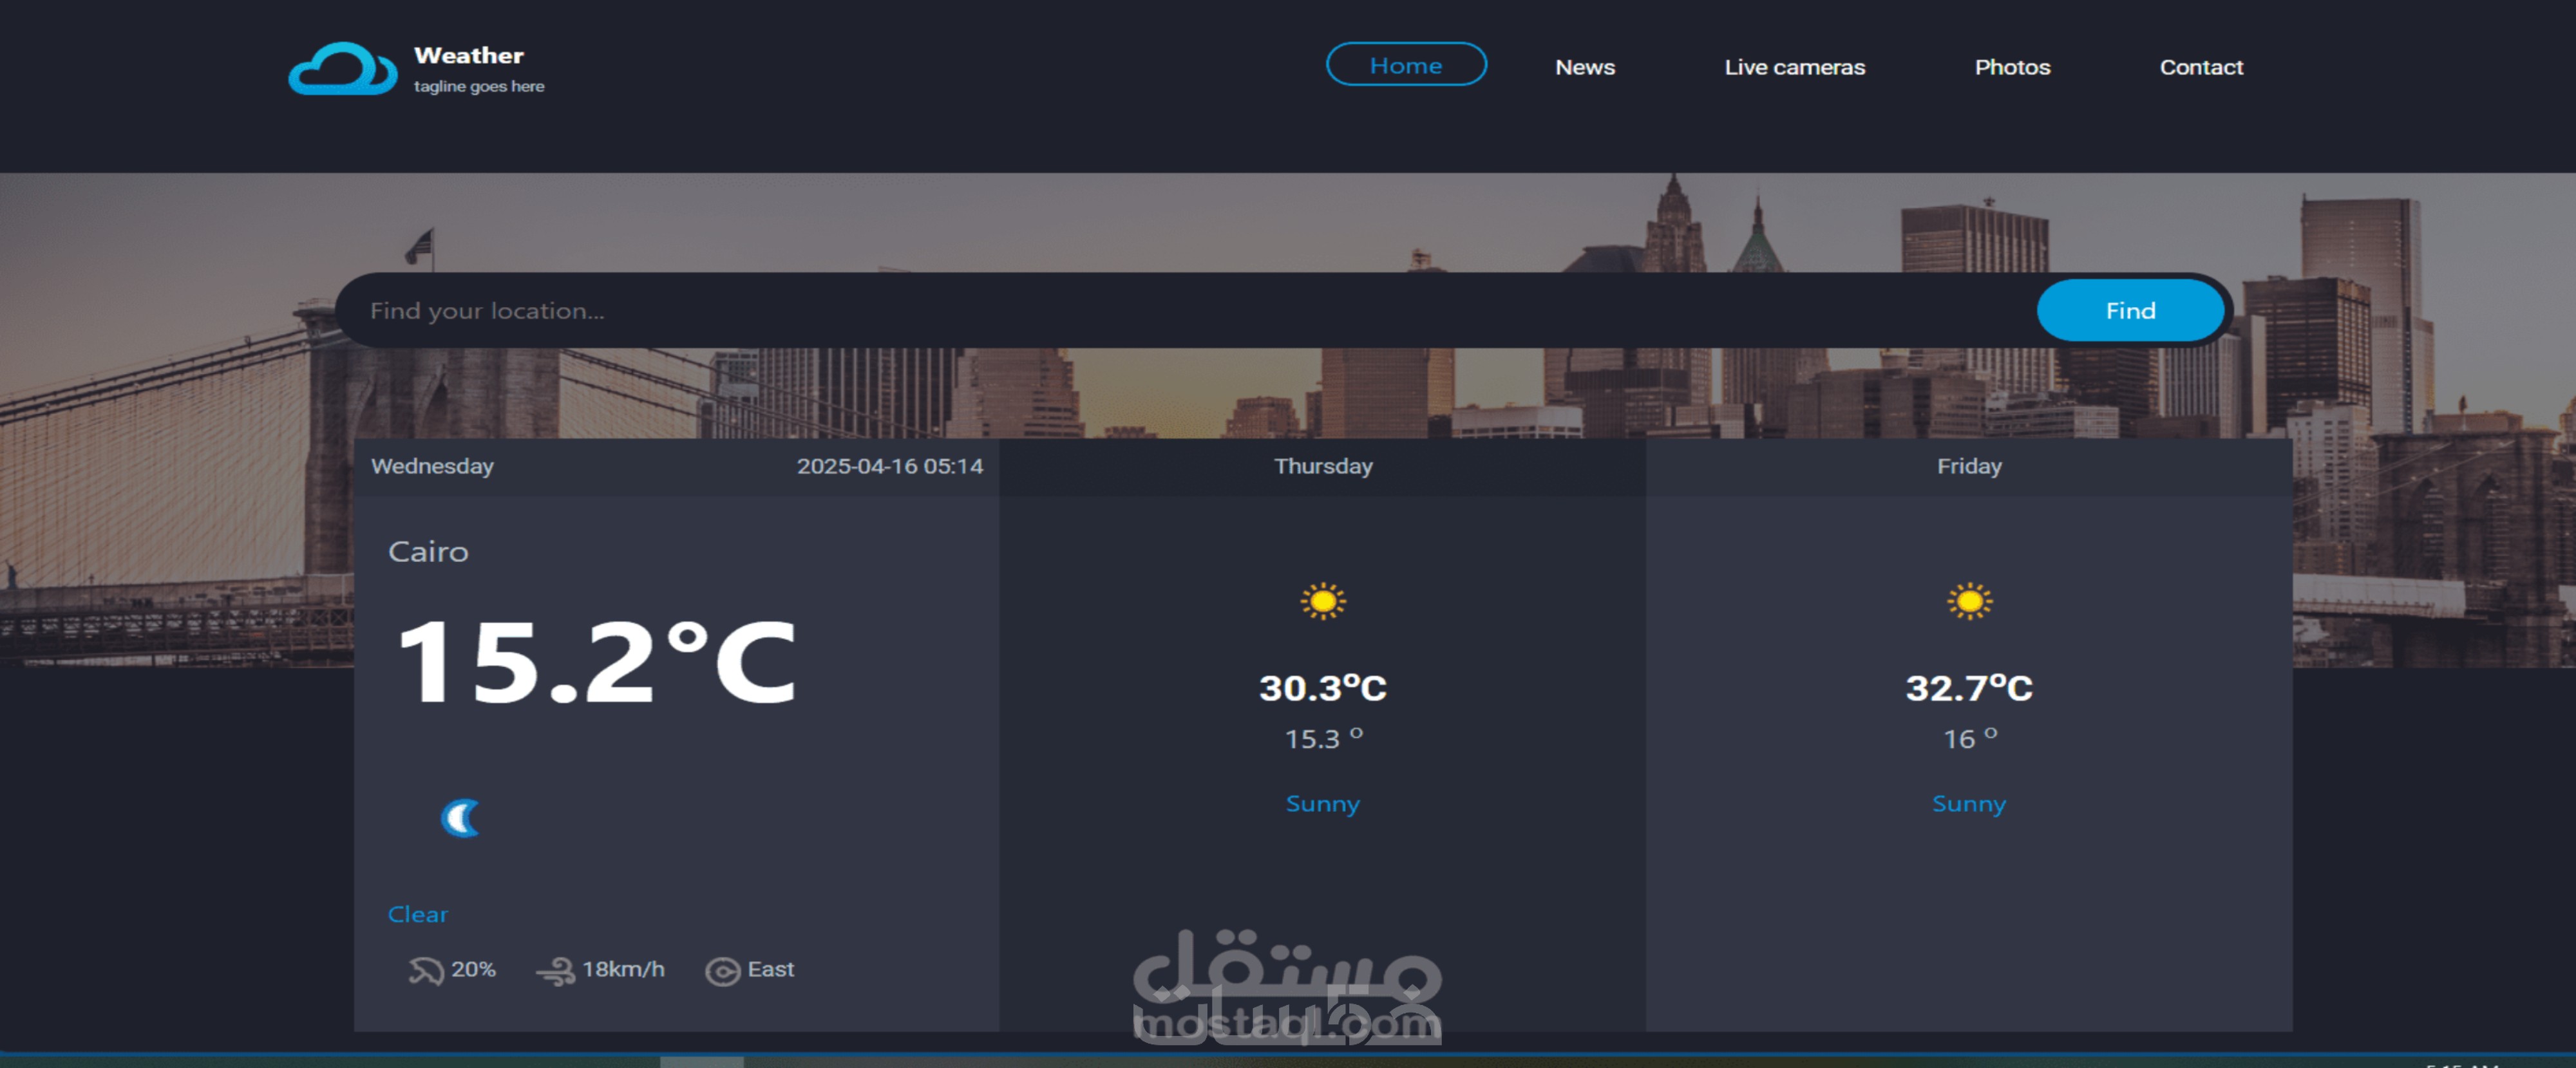Click the umbrella rain chance icon
Screen dimensions: 2576x1068
point(425,970)
